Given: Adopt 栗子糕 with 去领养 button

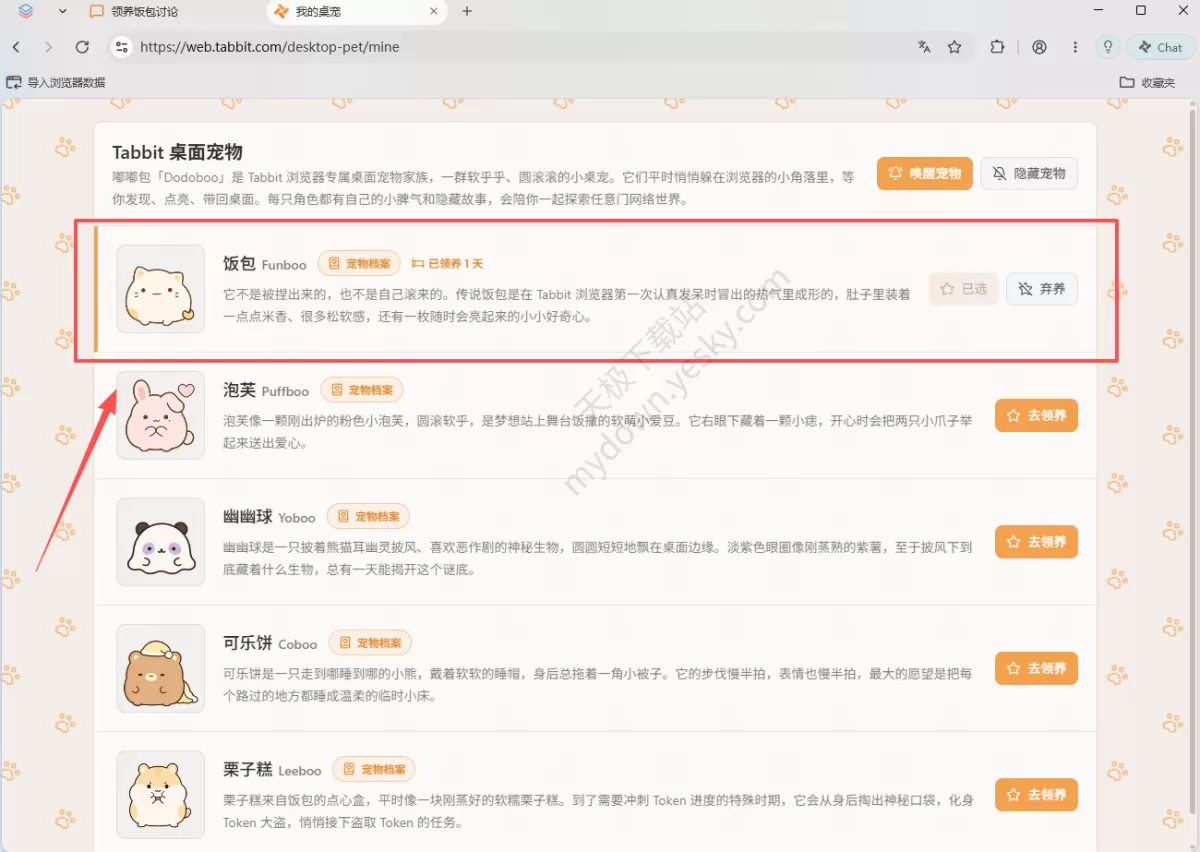Looking at the screenshot, I should point(1036,794).
